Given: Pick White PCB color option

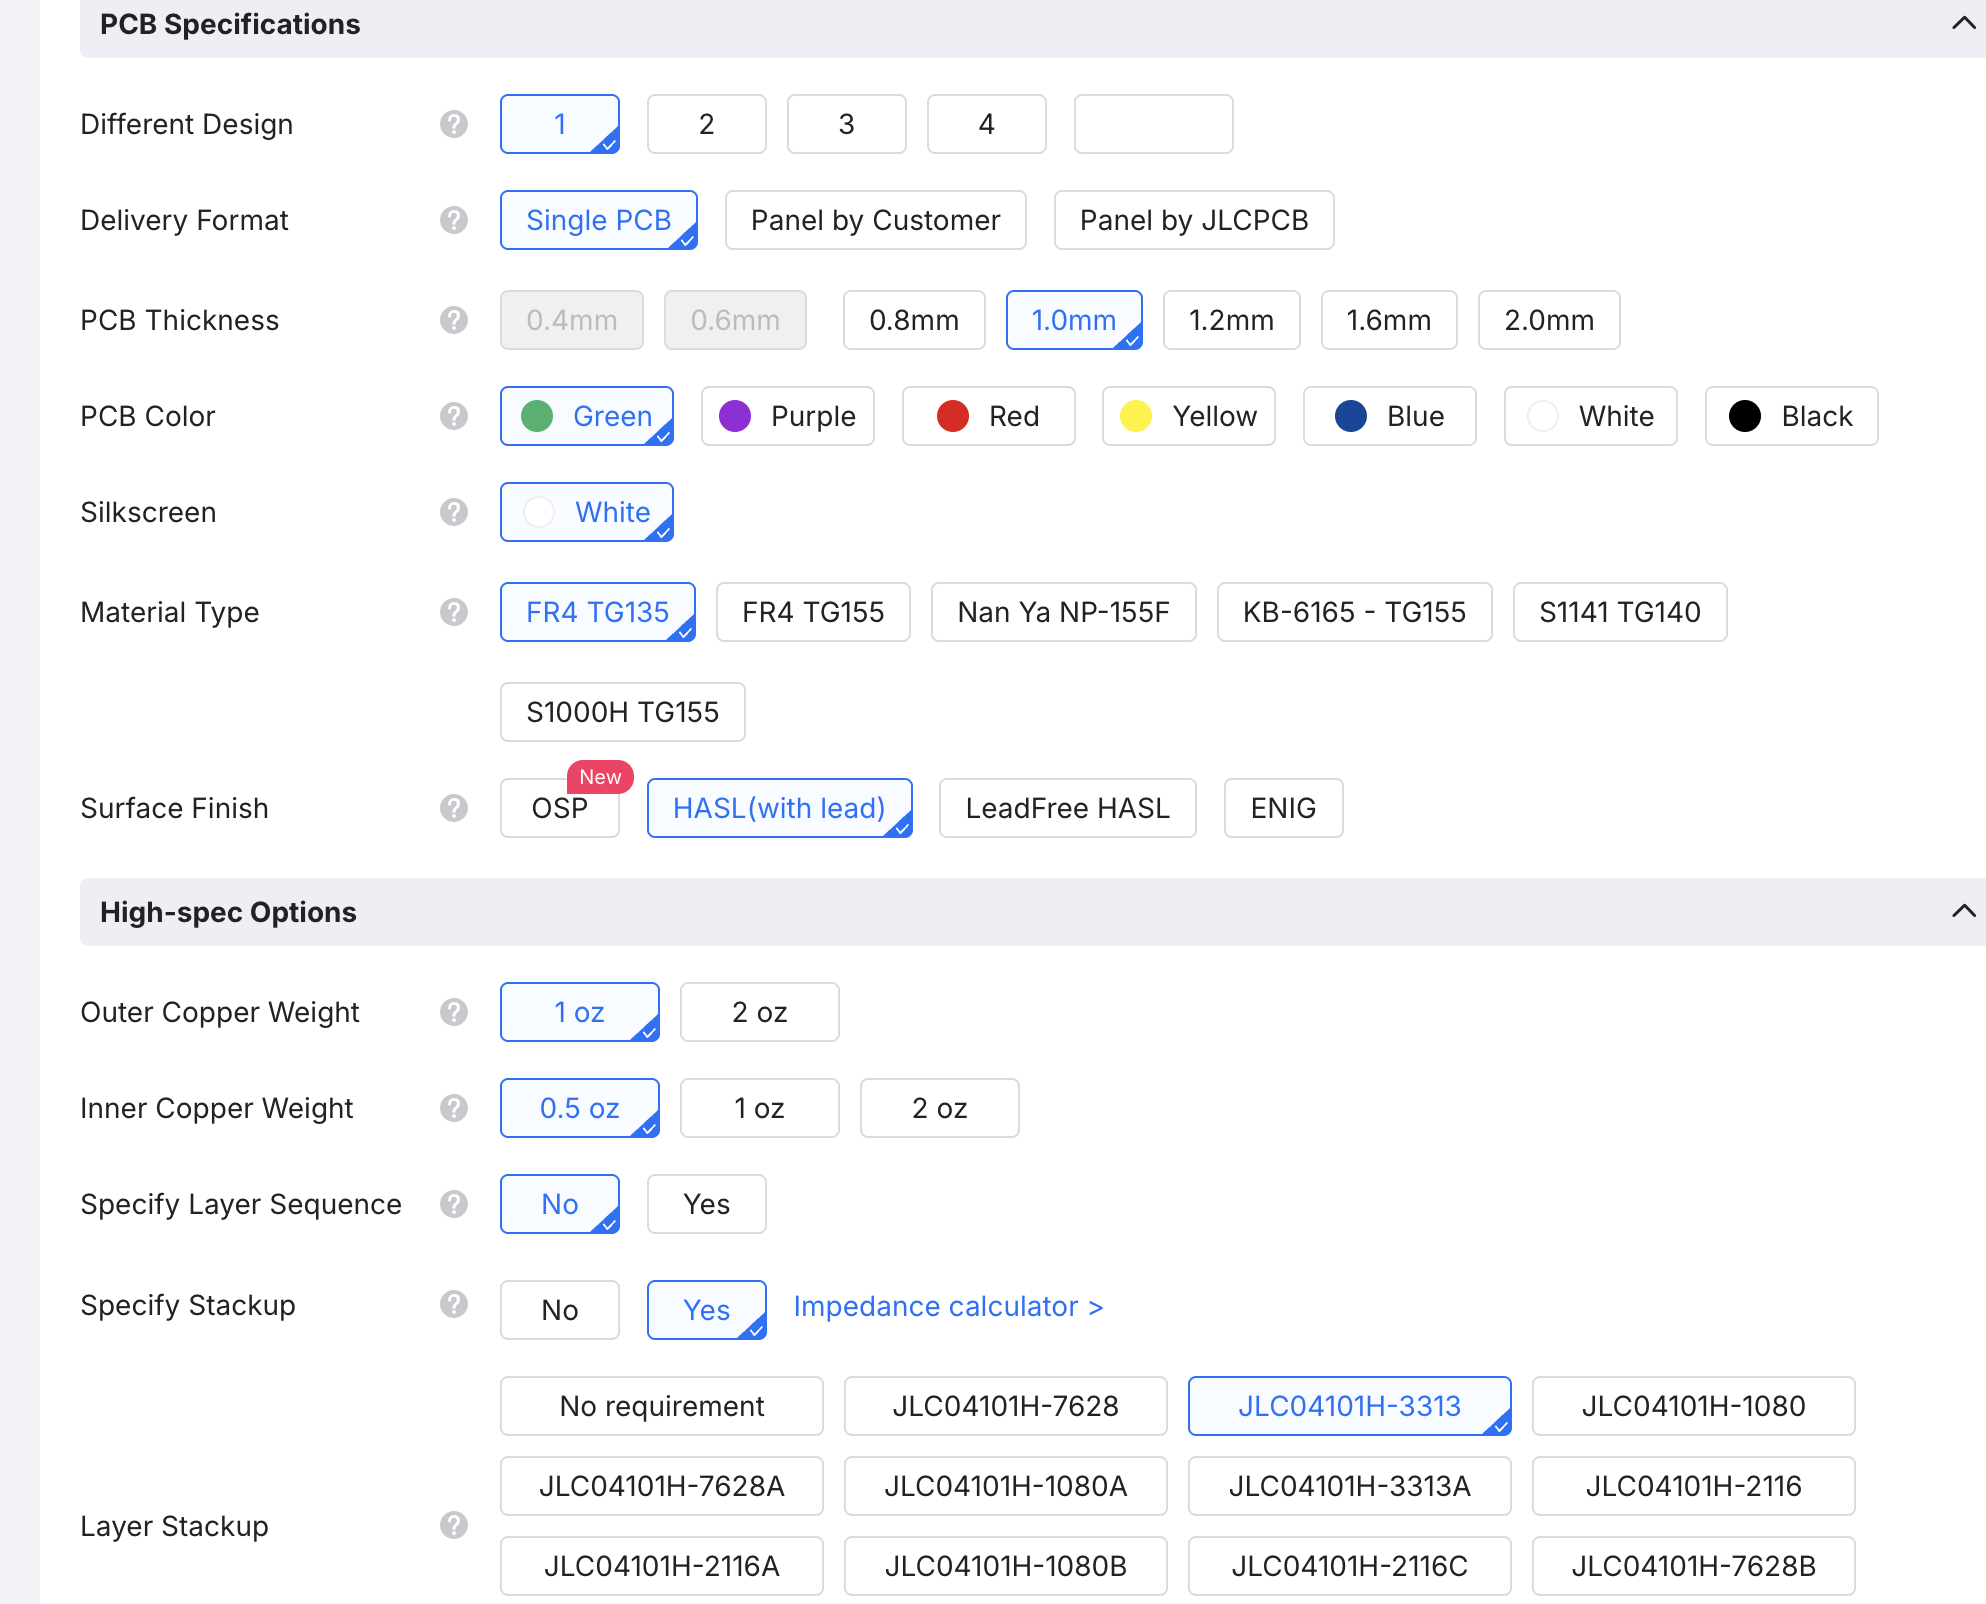Looking at the screenshot, I should coord(1591,416).
